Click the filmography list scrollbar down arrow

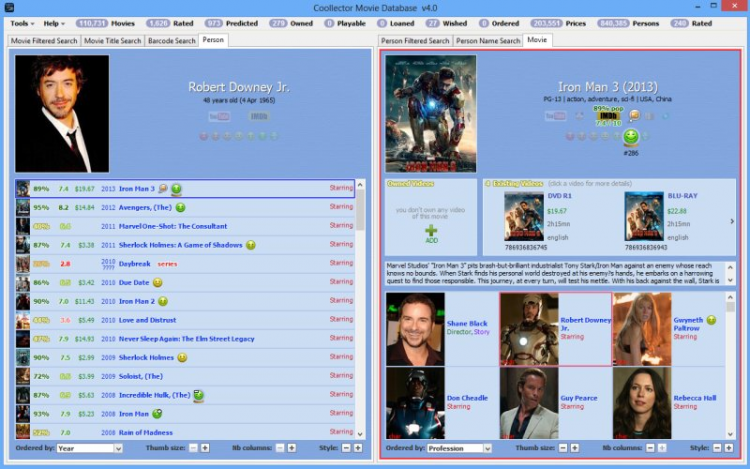coord(360,434)
